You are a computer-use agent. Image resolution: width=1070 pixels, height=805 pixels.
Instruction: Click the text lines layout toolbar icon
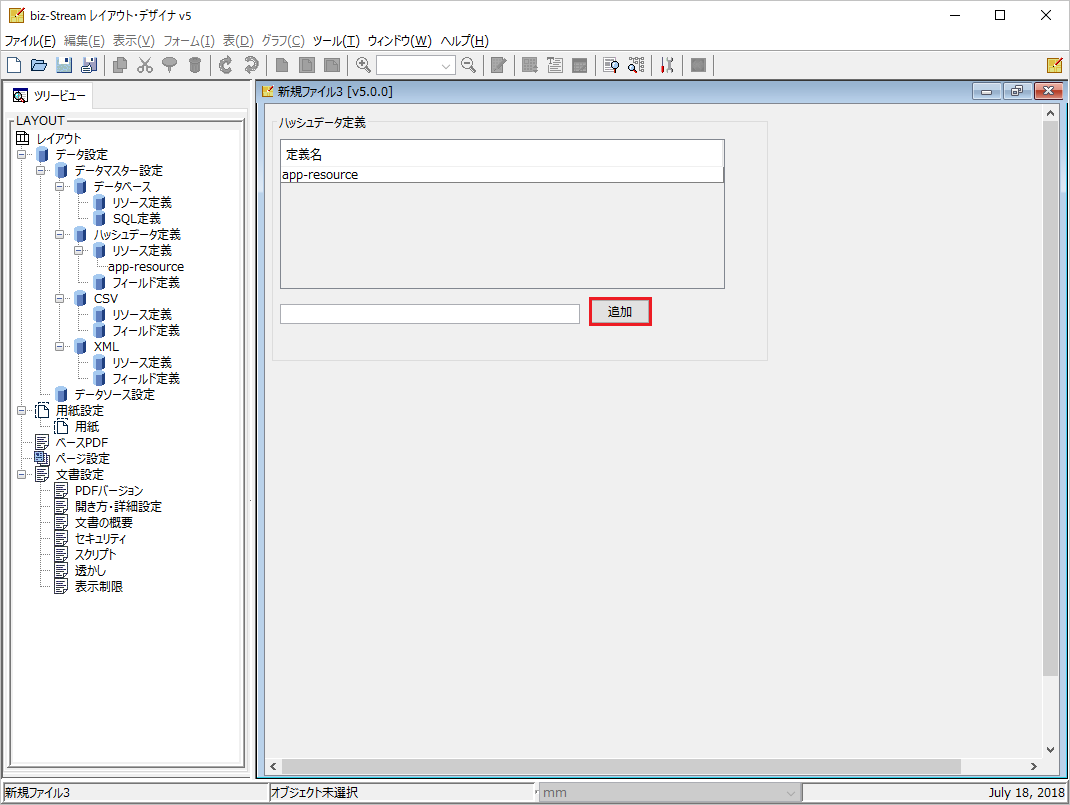[x=555, y=65]
